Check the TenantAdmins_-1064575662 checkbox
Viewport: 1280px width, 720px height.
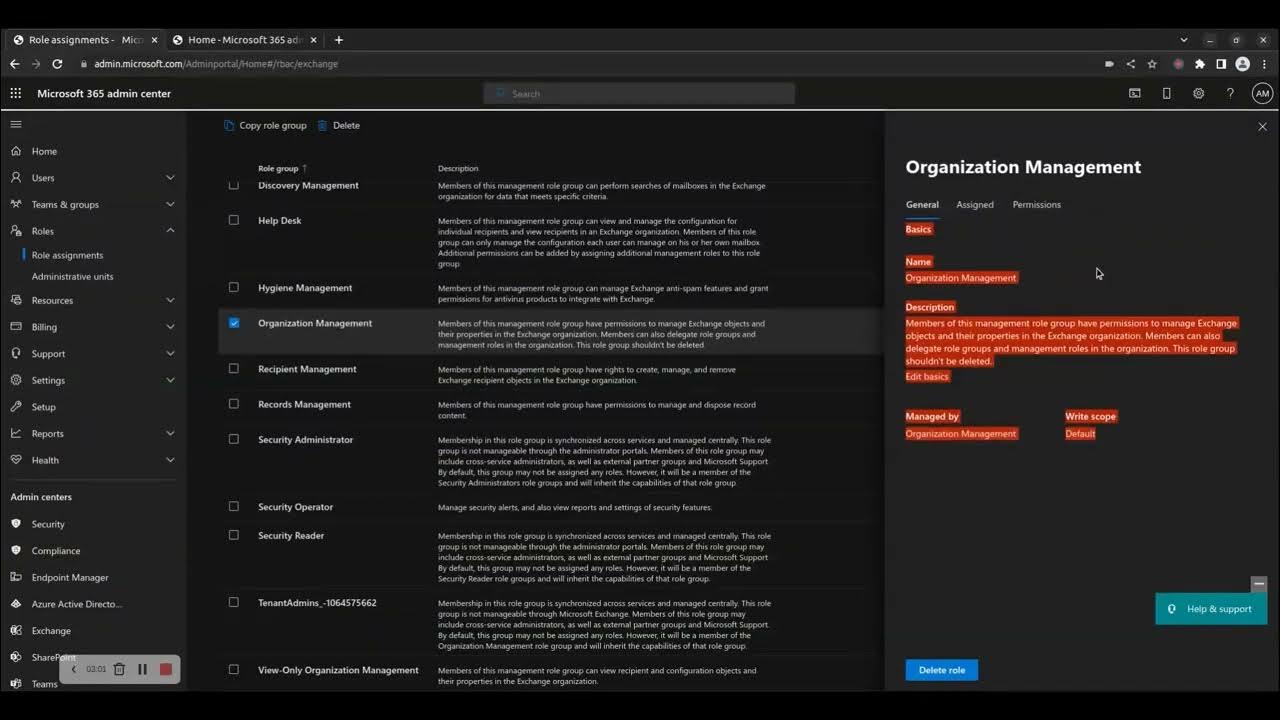tap(234, 602)
